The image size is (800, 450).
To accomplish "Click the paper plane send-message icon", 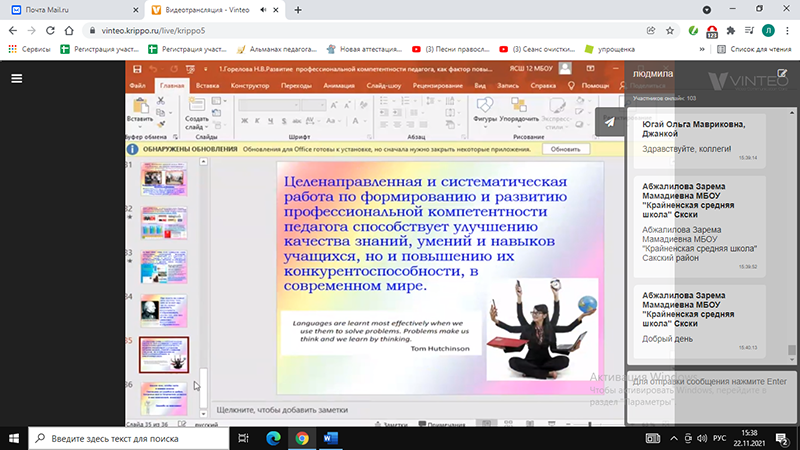I will pos(610,122).
